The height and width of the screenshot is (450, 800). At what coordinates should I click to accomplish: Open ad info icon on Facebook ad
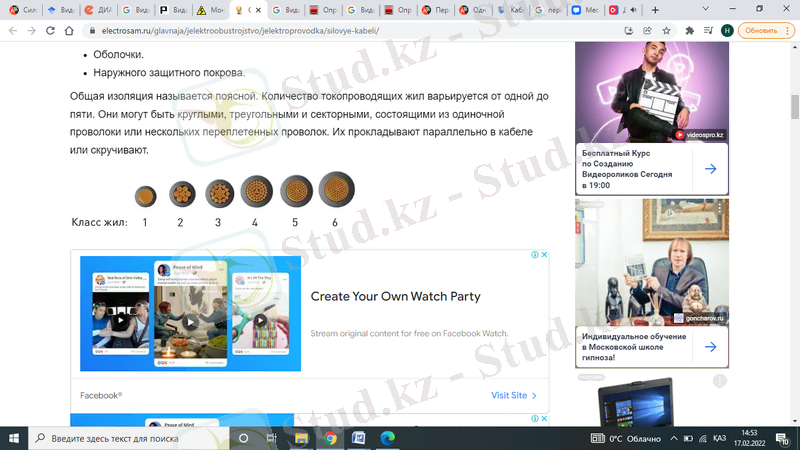(x=535, y=255)
